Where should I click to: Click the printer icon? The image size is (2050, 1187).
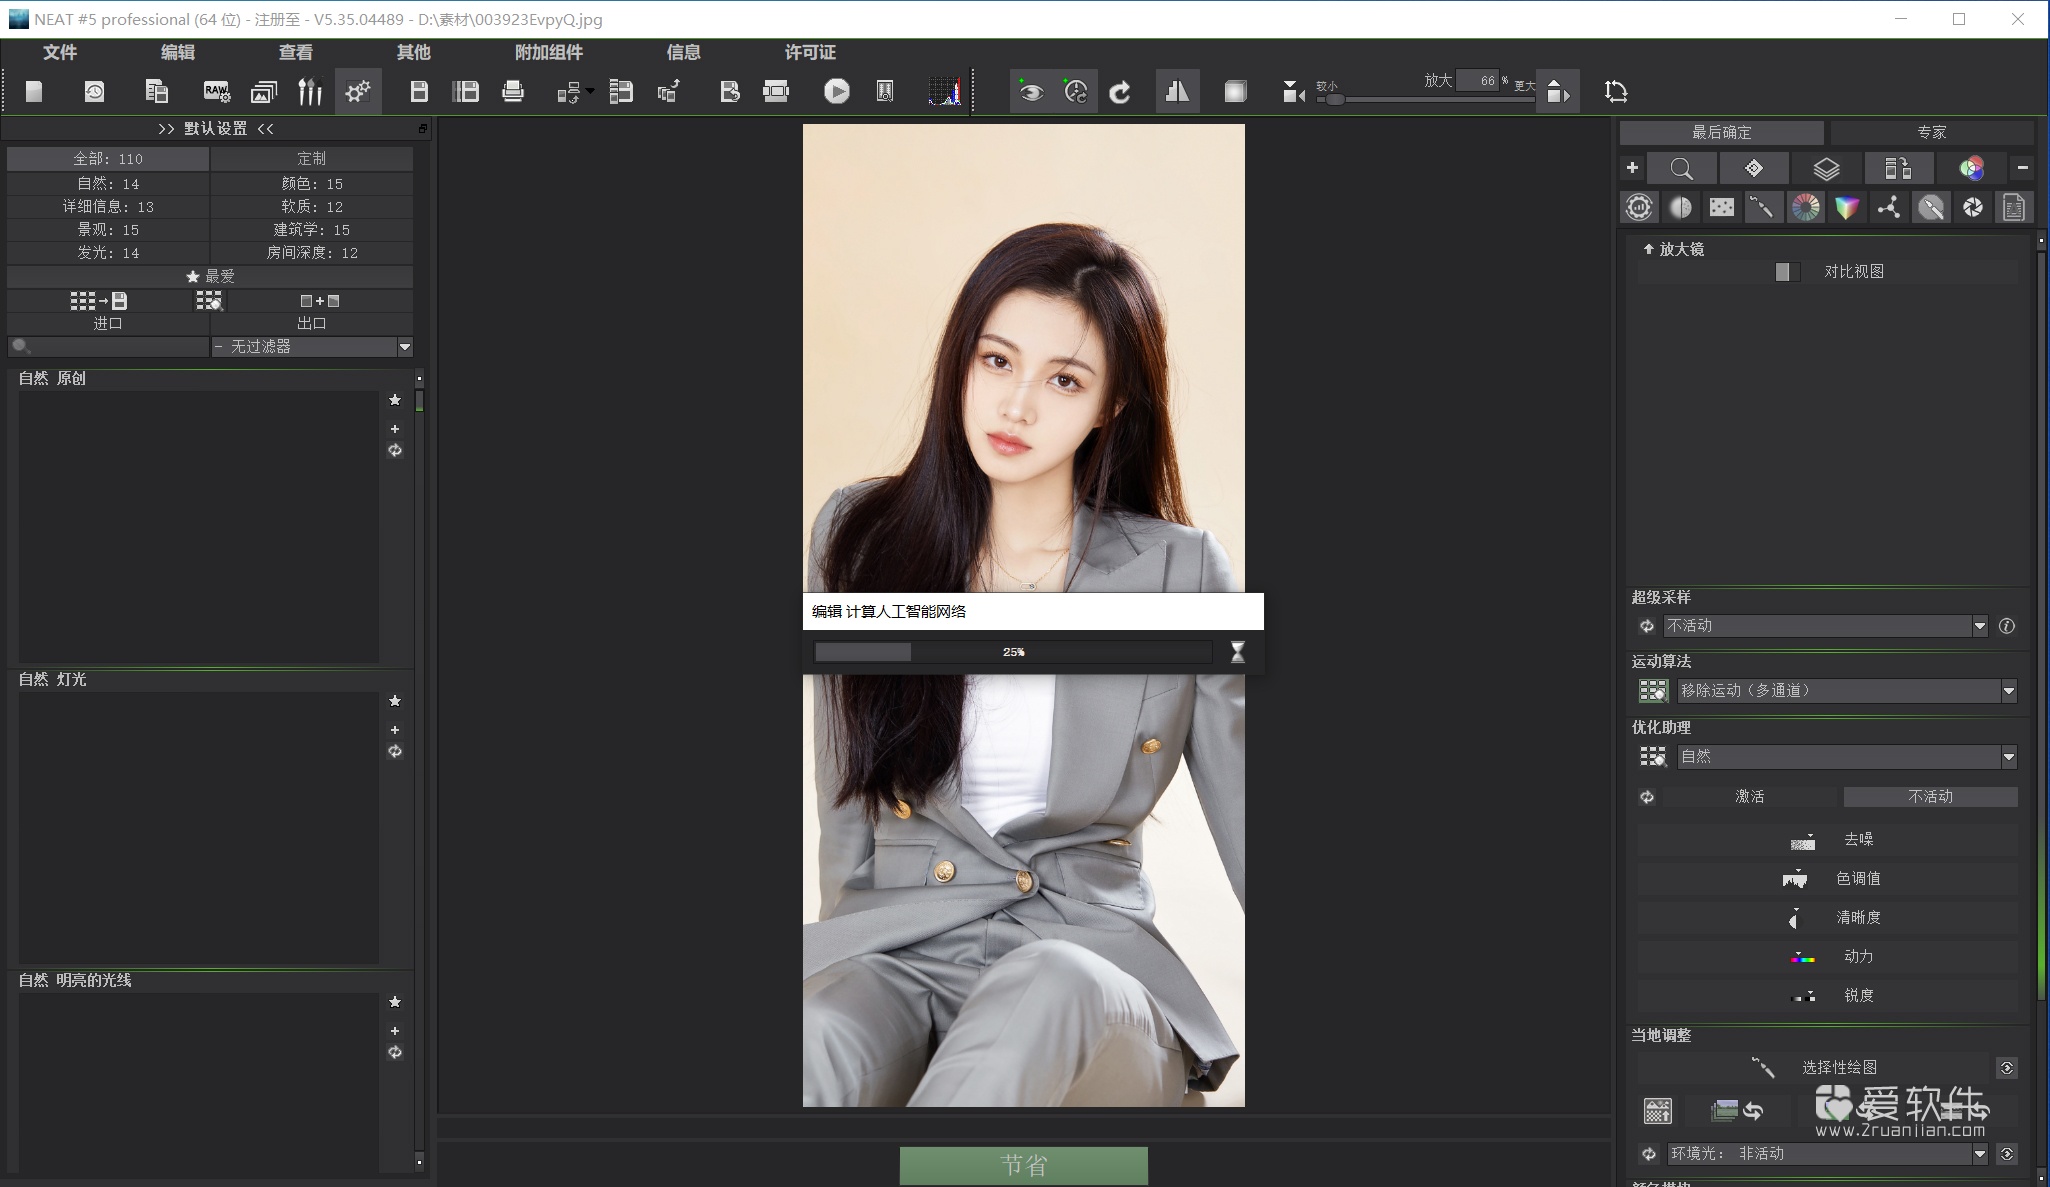tap(513, 92)
